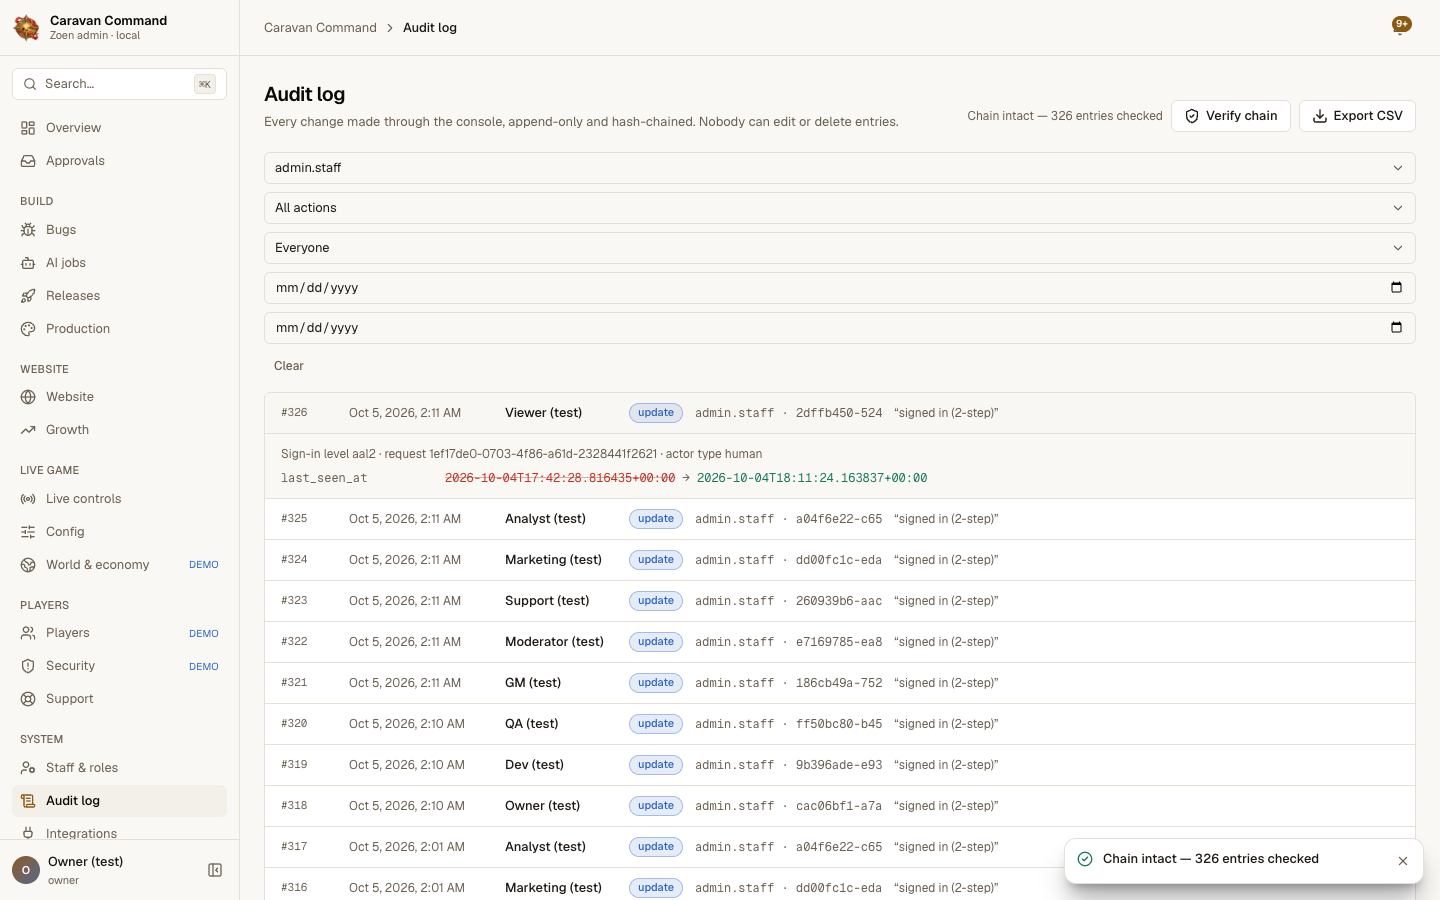Click the update badge on entry #321

656,683
